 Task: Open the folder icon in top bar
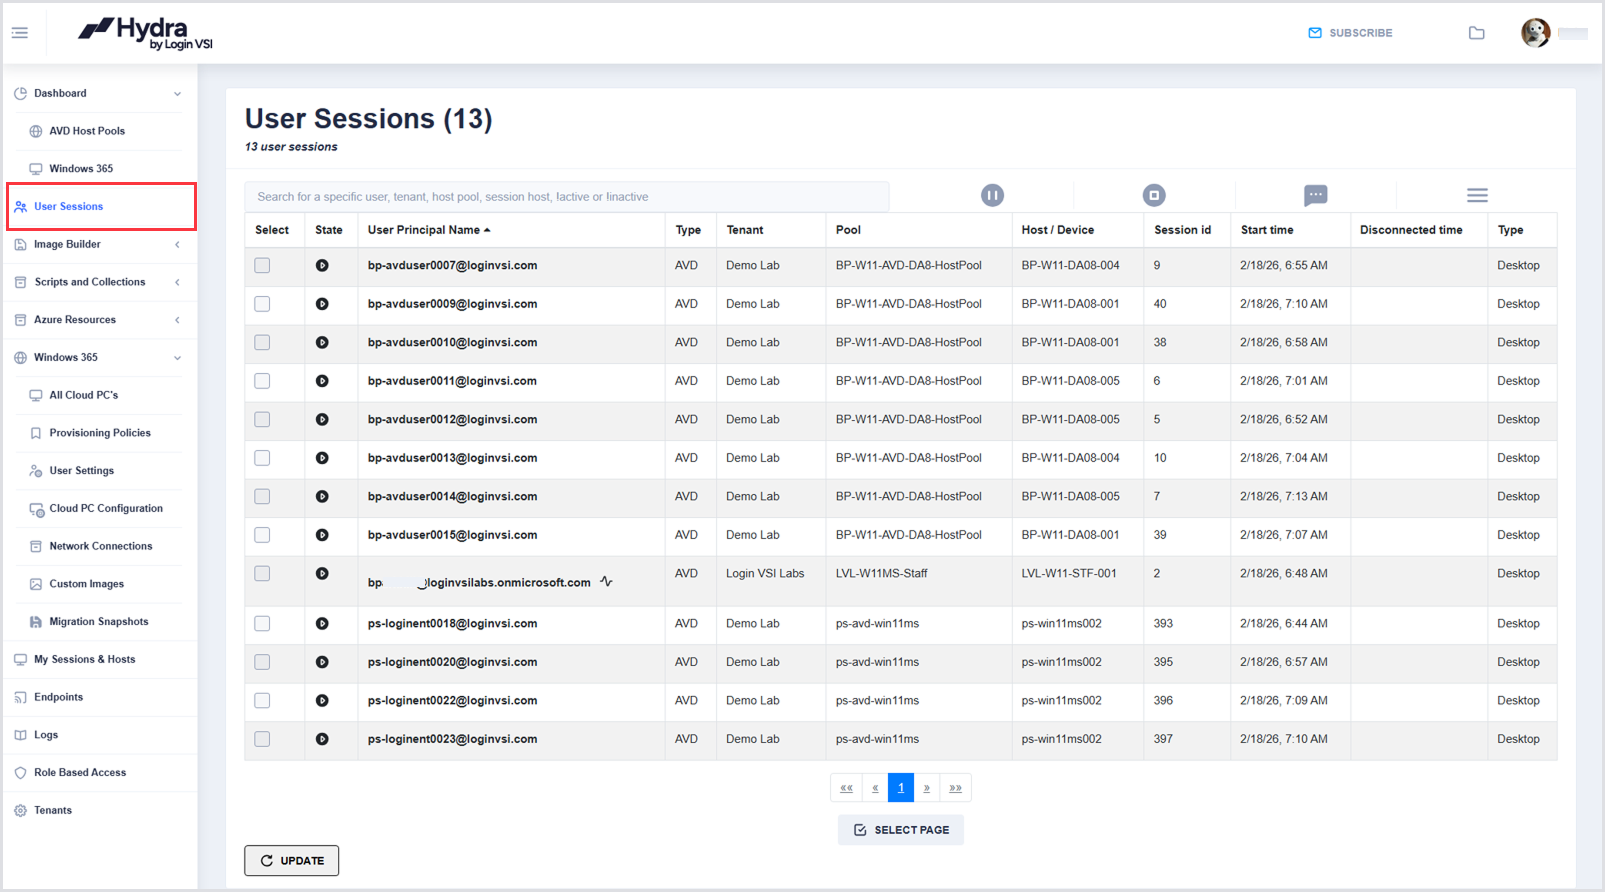[1476, 33]
